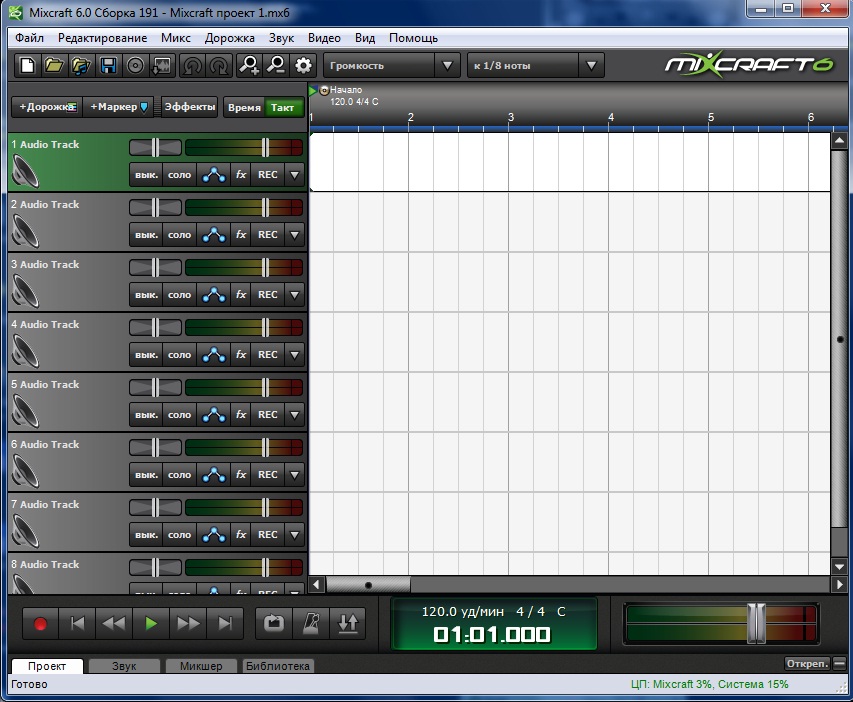
Task: Click the Такт button
Action: [x=282, y=108]
